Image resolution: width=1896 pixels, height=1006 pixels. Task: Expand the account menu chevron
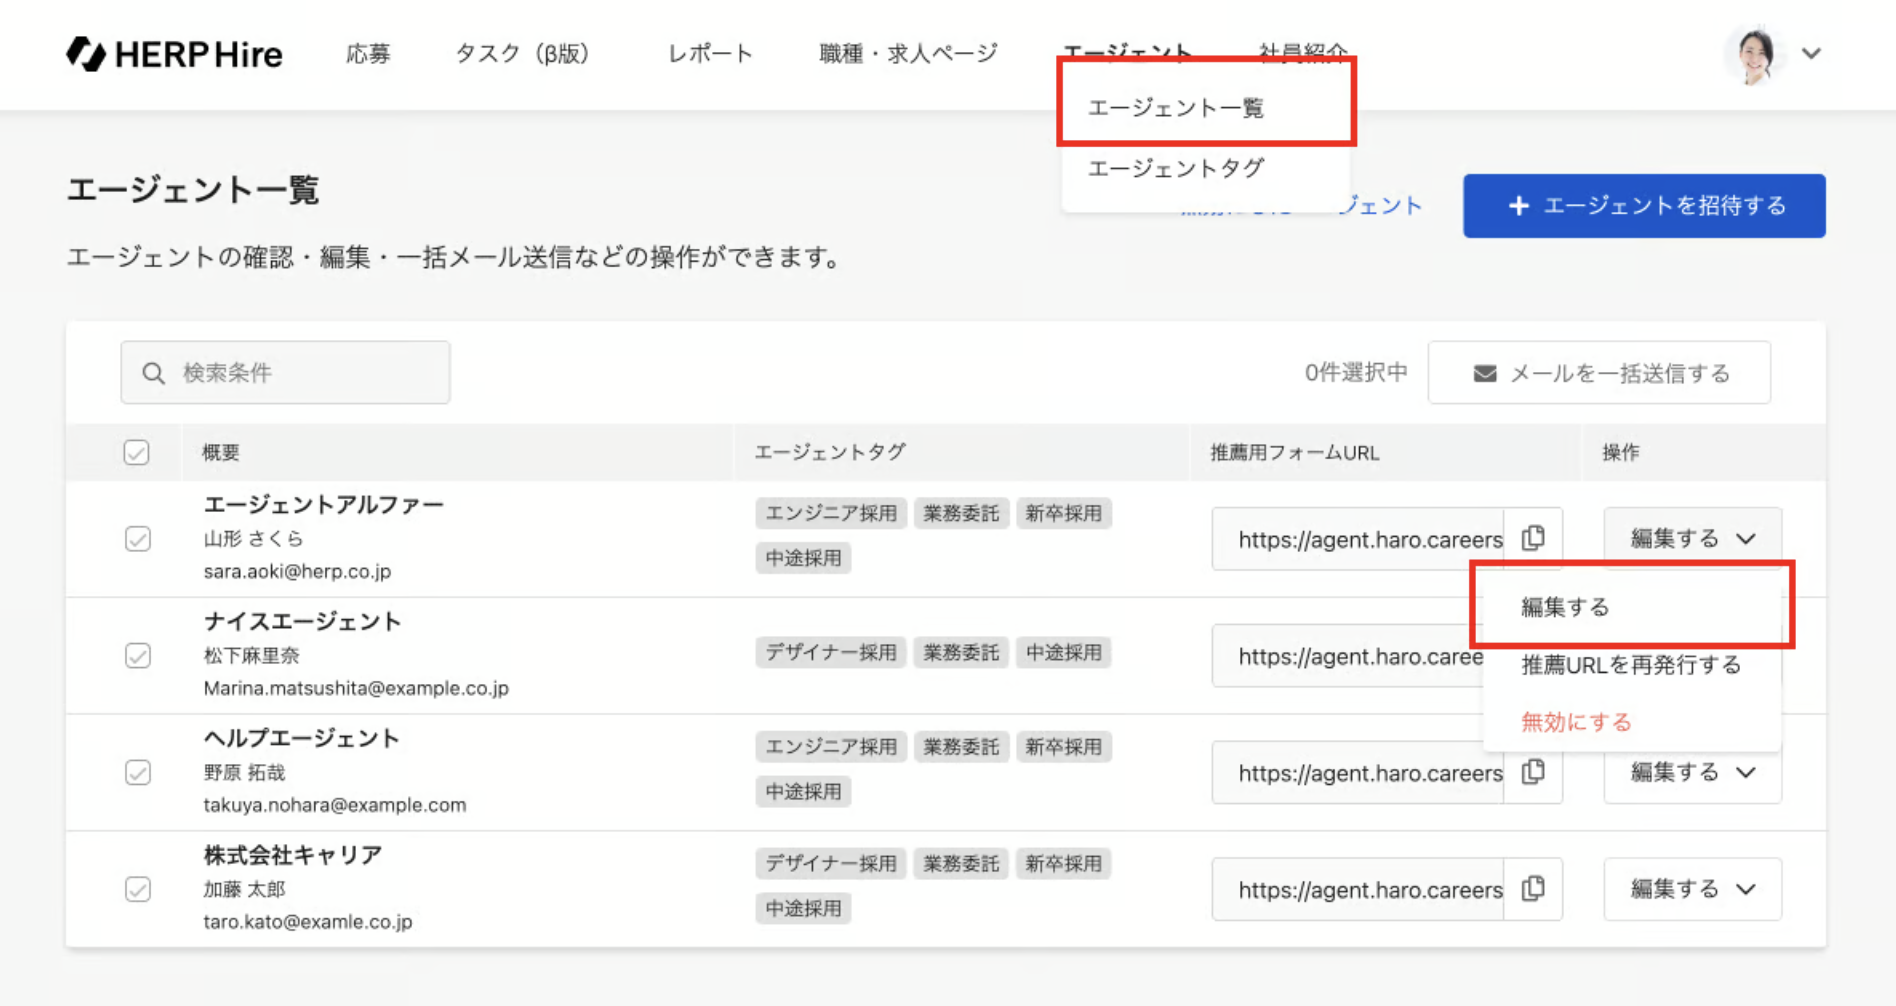point(1811,54)
